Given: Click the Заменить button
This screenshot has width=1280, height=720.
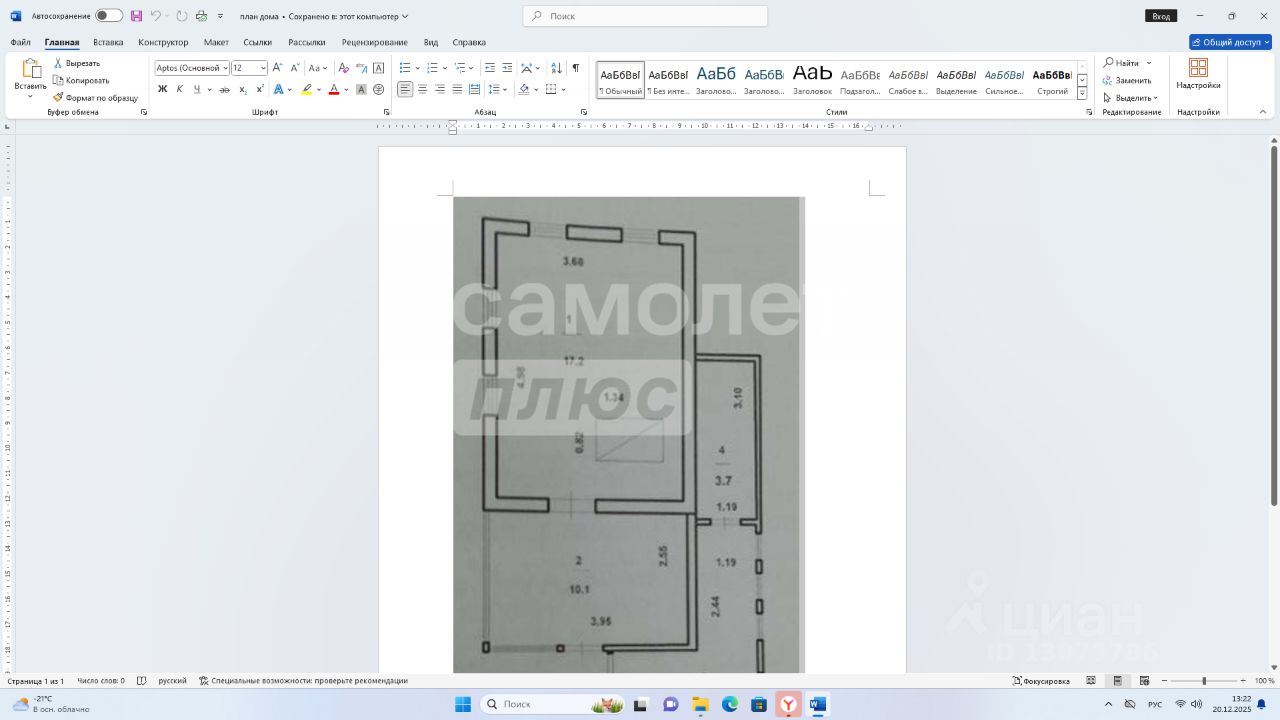Looking at the screenshot, I should pos(1127,80).
